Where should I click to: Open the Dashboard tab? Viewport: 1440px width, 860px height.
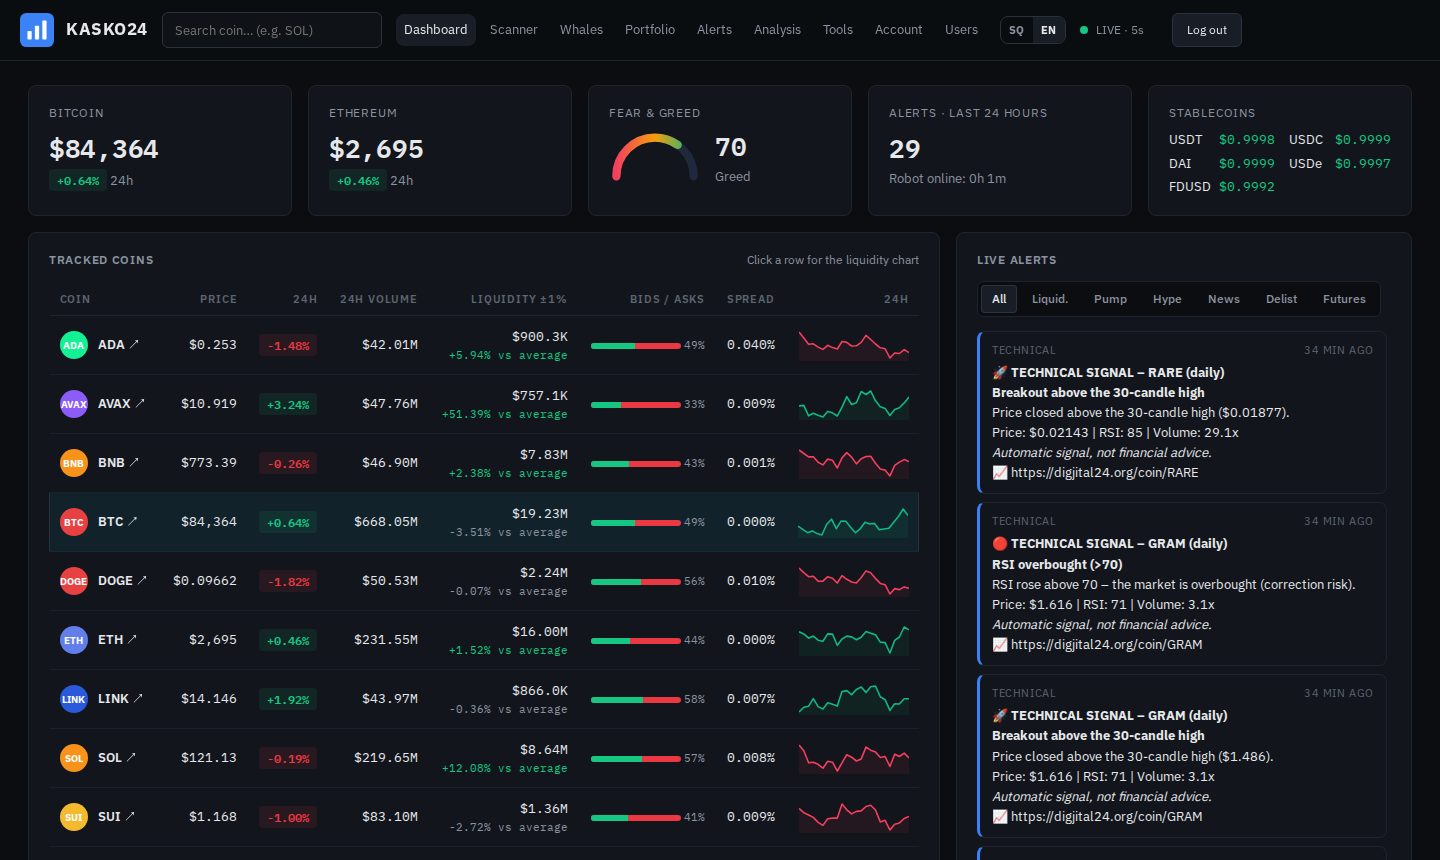coord(435,30)
